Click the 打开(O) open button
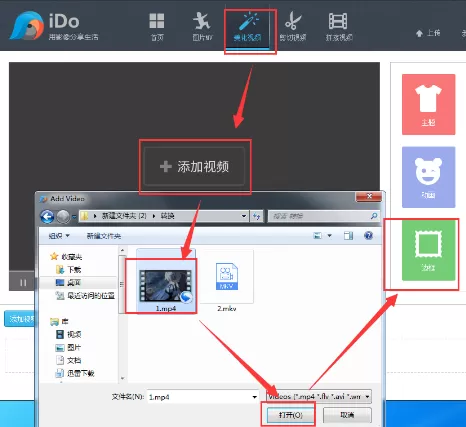This screenshot has height=427, width=466. click(290, 415)
